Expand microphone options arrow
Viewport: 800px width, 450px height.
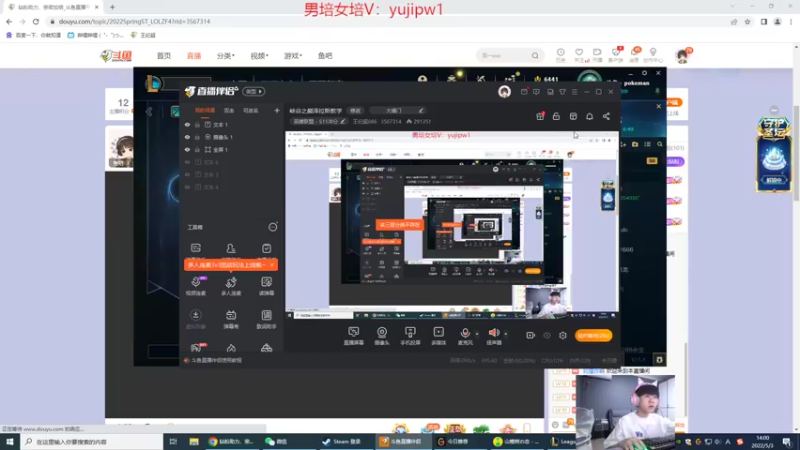[x=477, y=334]
